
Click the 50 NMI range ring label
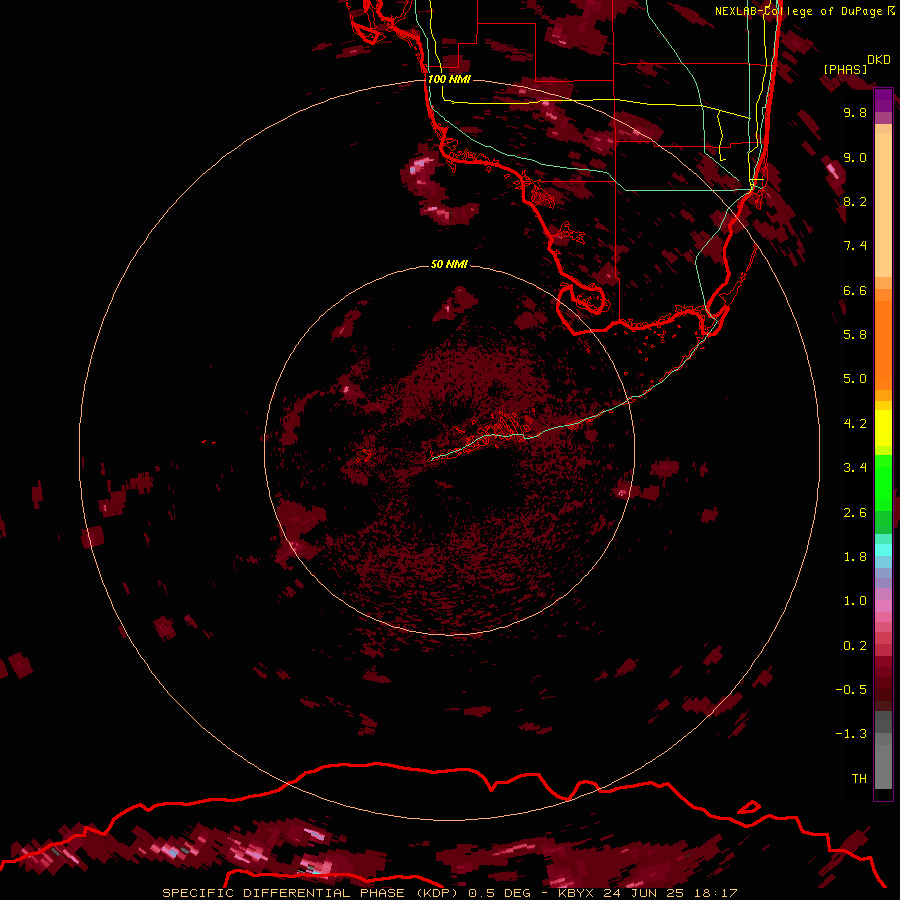click(449, 264)
